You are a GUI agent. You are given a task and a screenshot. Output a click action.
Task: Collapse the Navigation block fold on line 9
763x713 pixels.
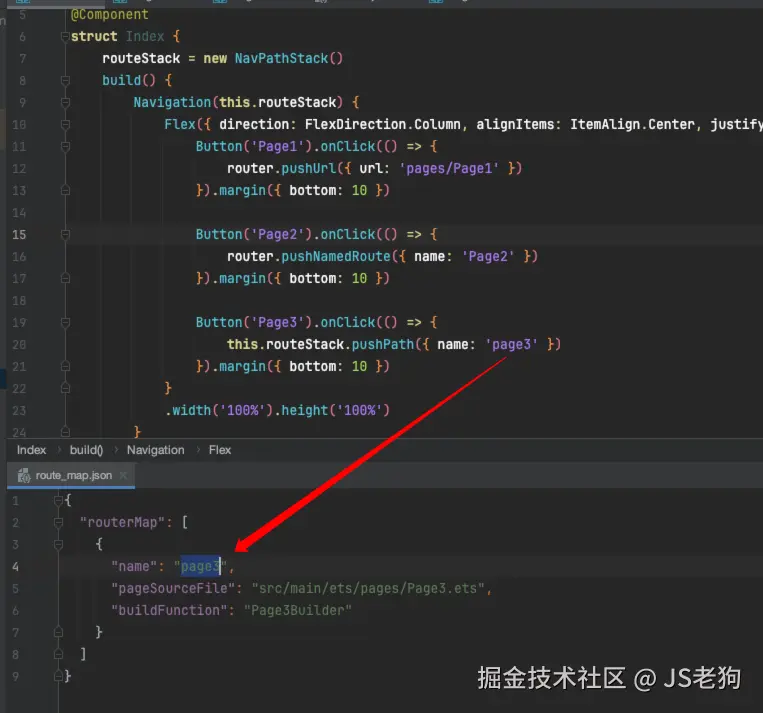(65, 102)
